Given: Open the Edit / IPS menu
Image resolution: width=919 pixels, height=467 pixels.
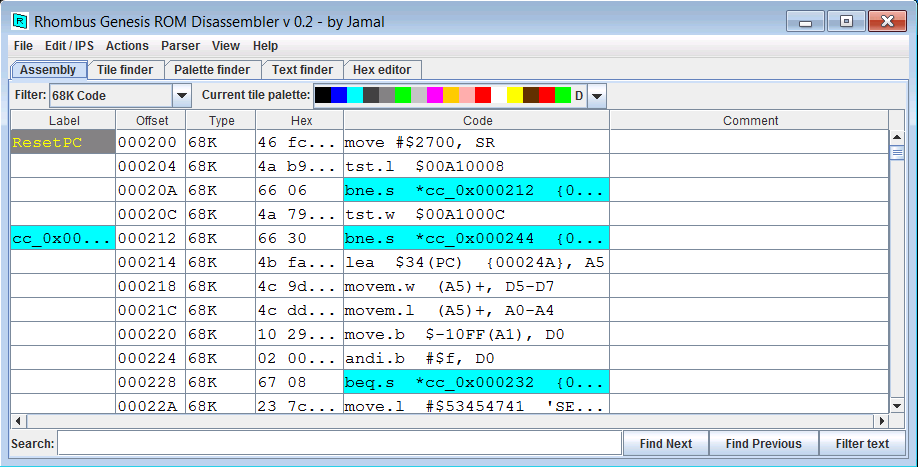Looking at the screenshot, I should pos(69,46).
